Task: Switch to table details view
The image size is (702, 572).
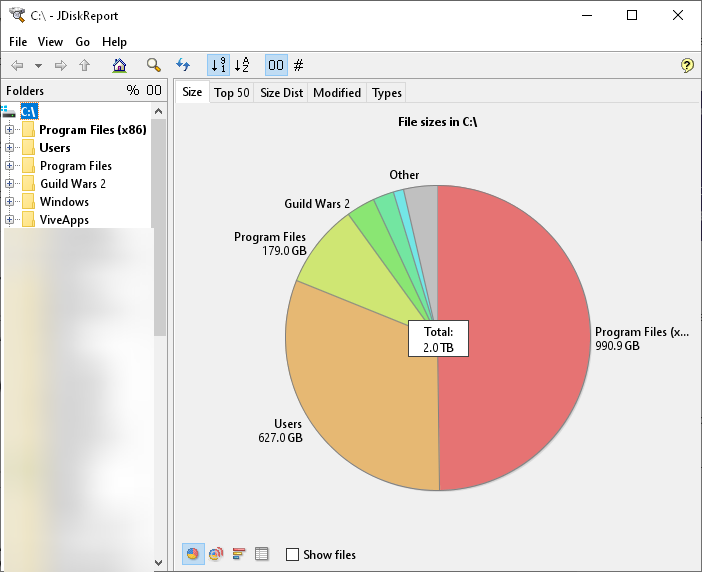Action: [x=261, y=554]
